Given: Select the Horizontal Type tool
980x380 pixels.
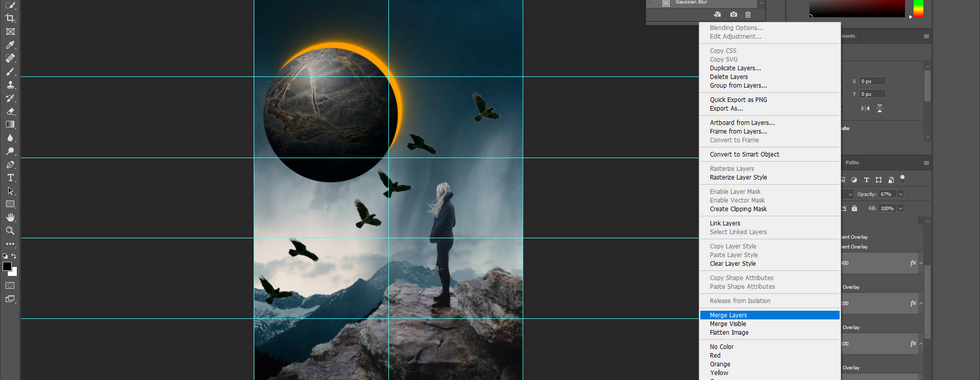Looking at the screenshot, I should tap(10, 178).
